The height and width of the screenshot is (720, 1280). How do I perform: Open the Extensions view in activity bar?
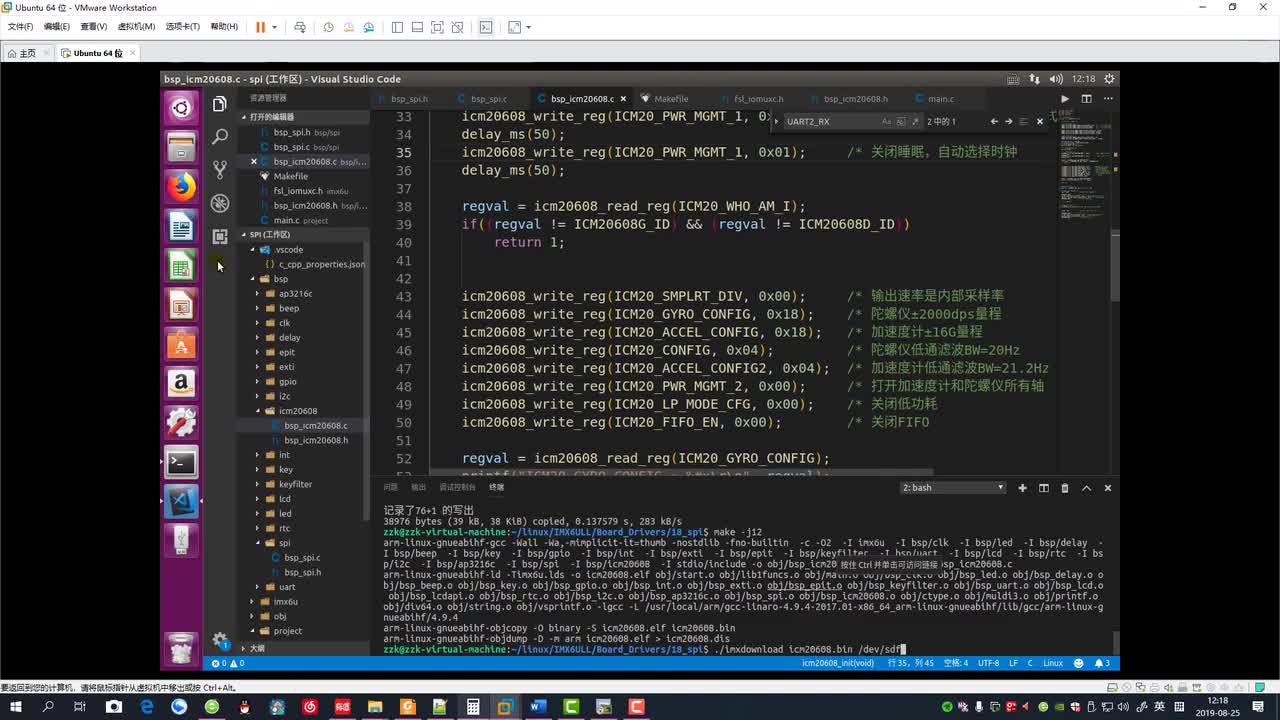coord(220,237)
